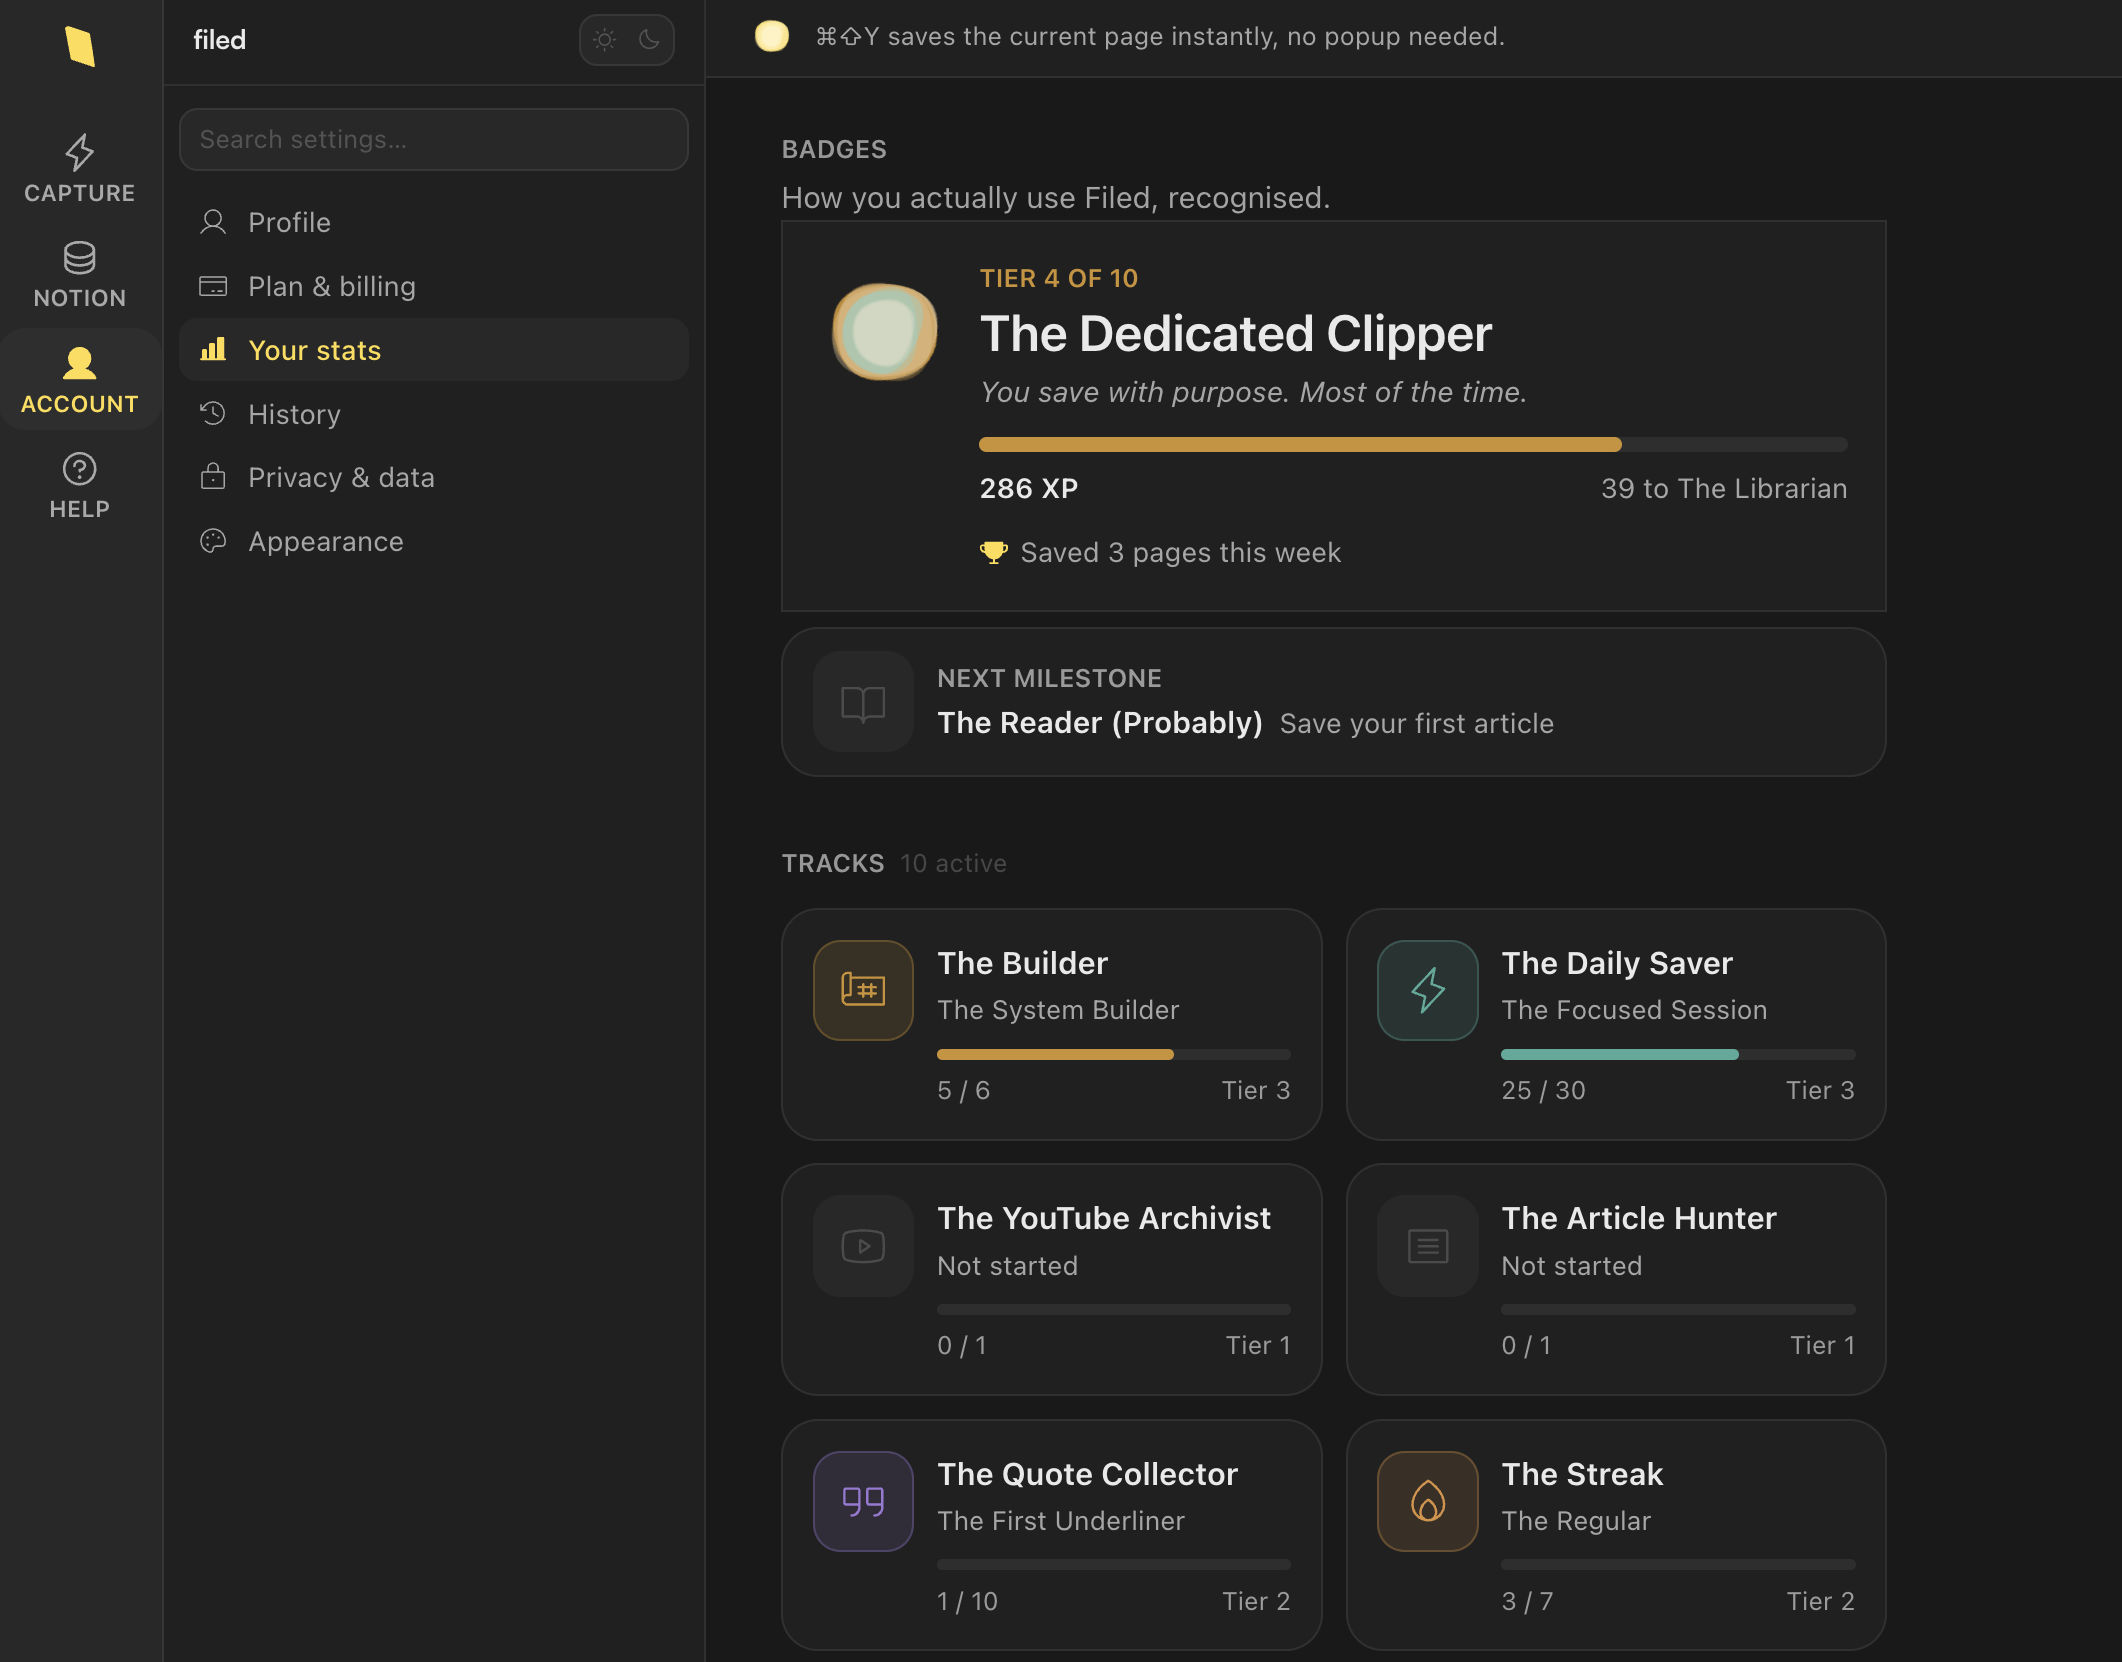Click The Quote Collector quotes icon
Image resolution: width=2122 pixels, height=1662 pixels.
[x=863, y=1501]
